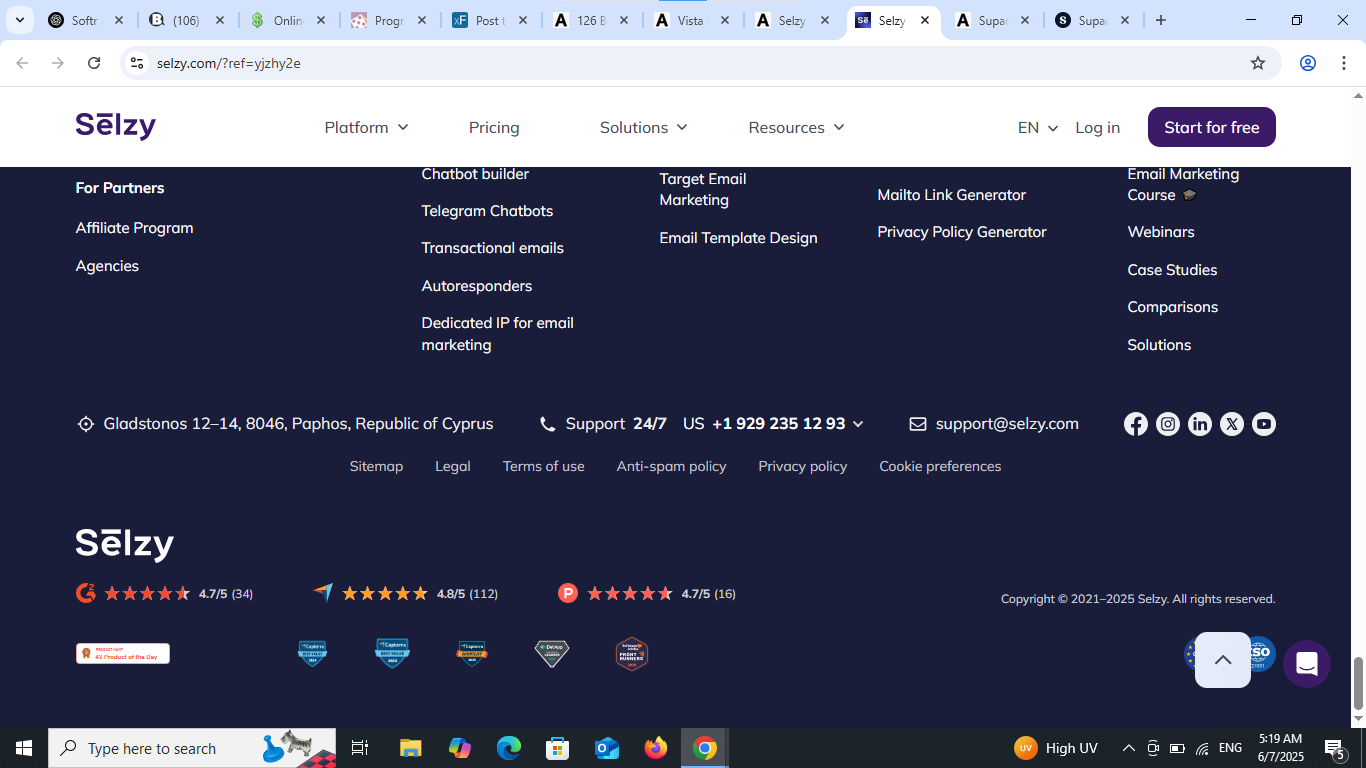
Task: Open the Windows Start menu
Action: pyautogui.click(x=24, y=748)
